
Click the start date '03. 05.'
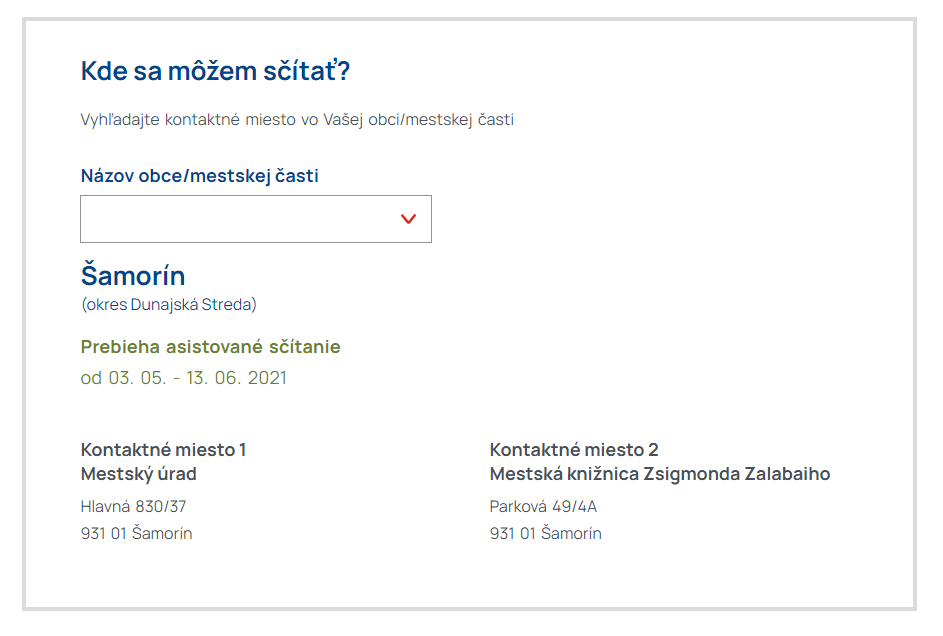134,378
